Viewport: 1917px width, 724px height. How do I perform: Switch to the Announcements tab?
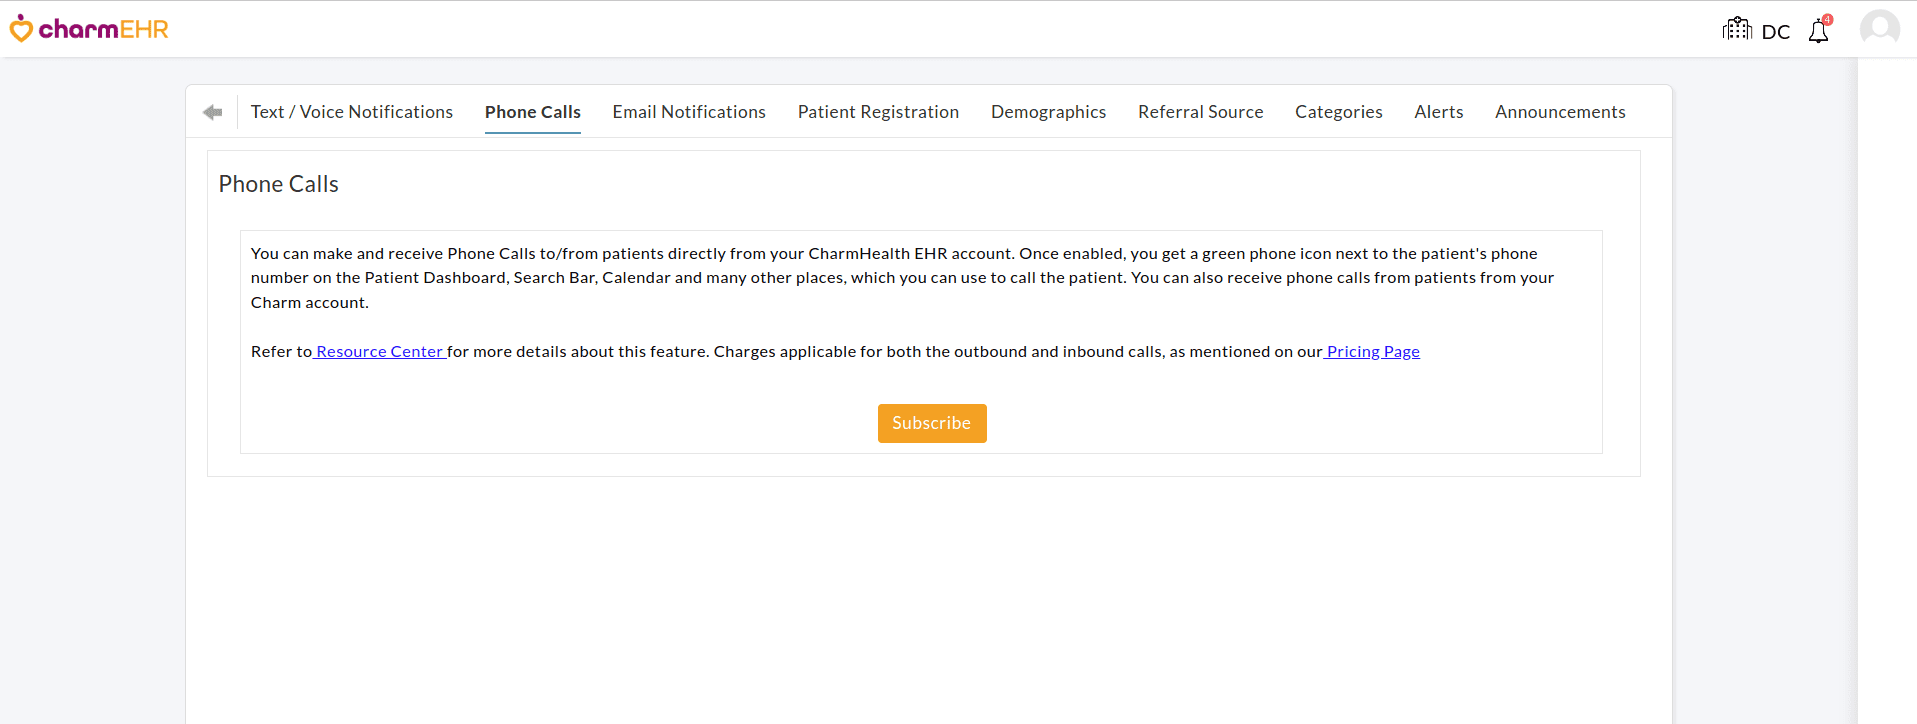point(1560,112)
